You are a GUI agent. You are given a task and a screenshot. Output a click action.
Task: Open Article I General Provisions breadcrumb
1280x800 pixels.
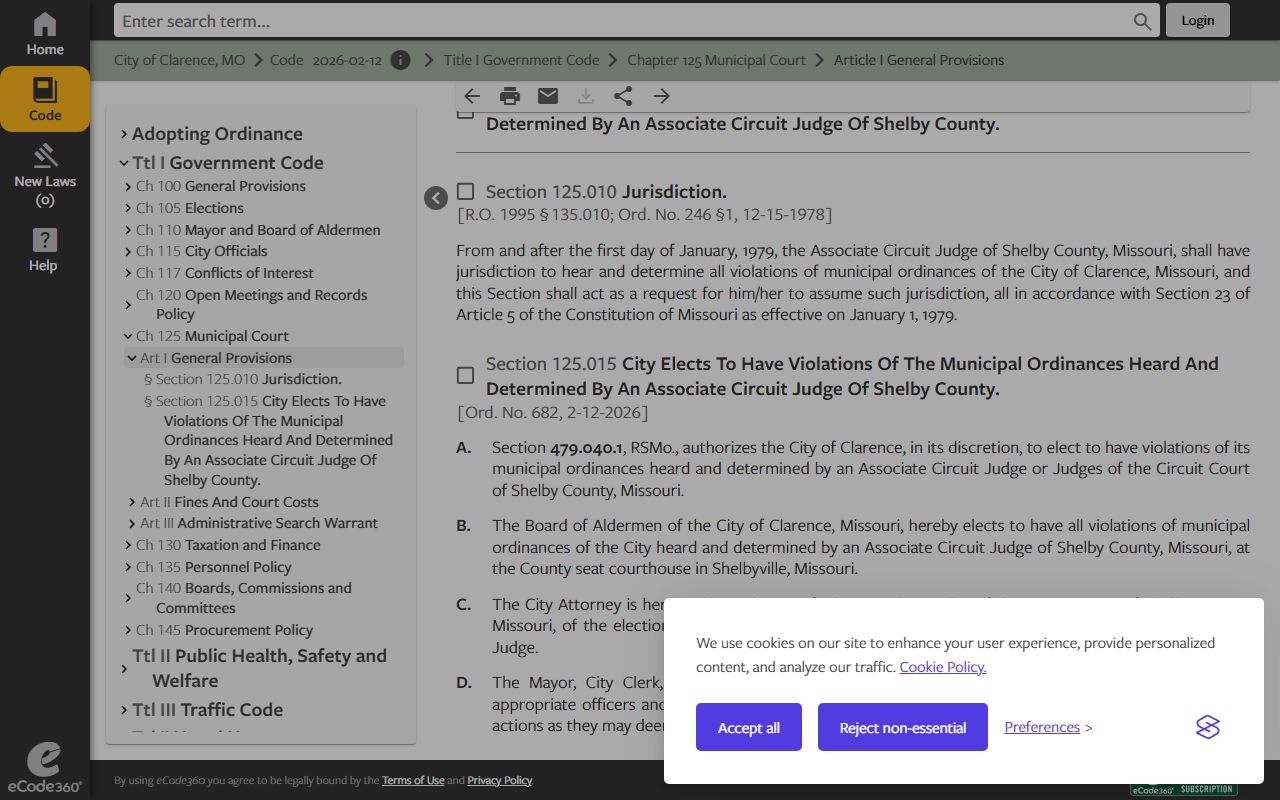[919, 60]
